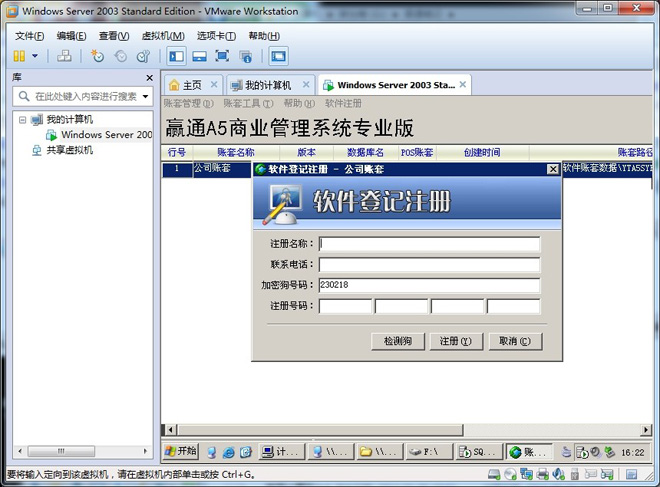This screenshot has height=487, width=660.
Task: Click the library search input field
Action: click(80, 97)
